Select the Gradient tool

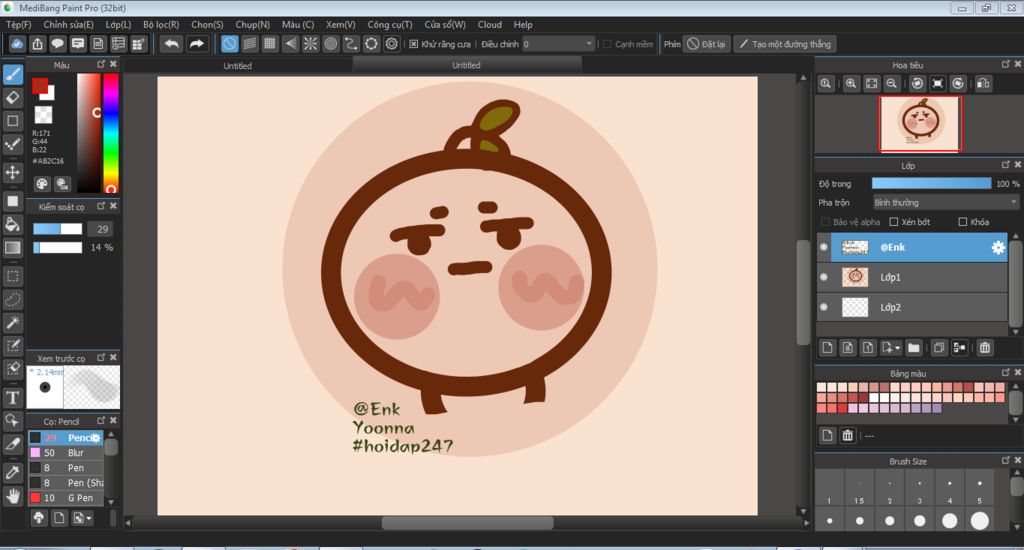pos(13,248)
